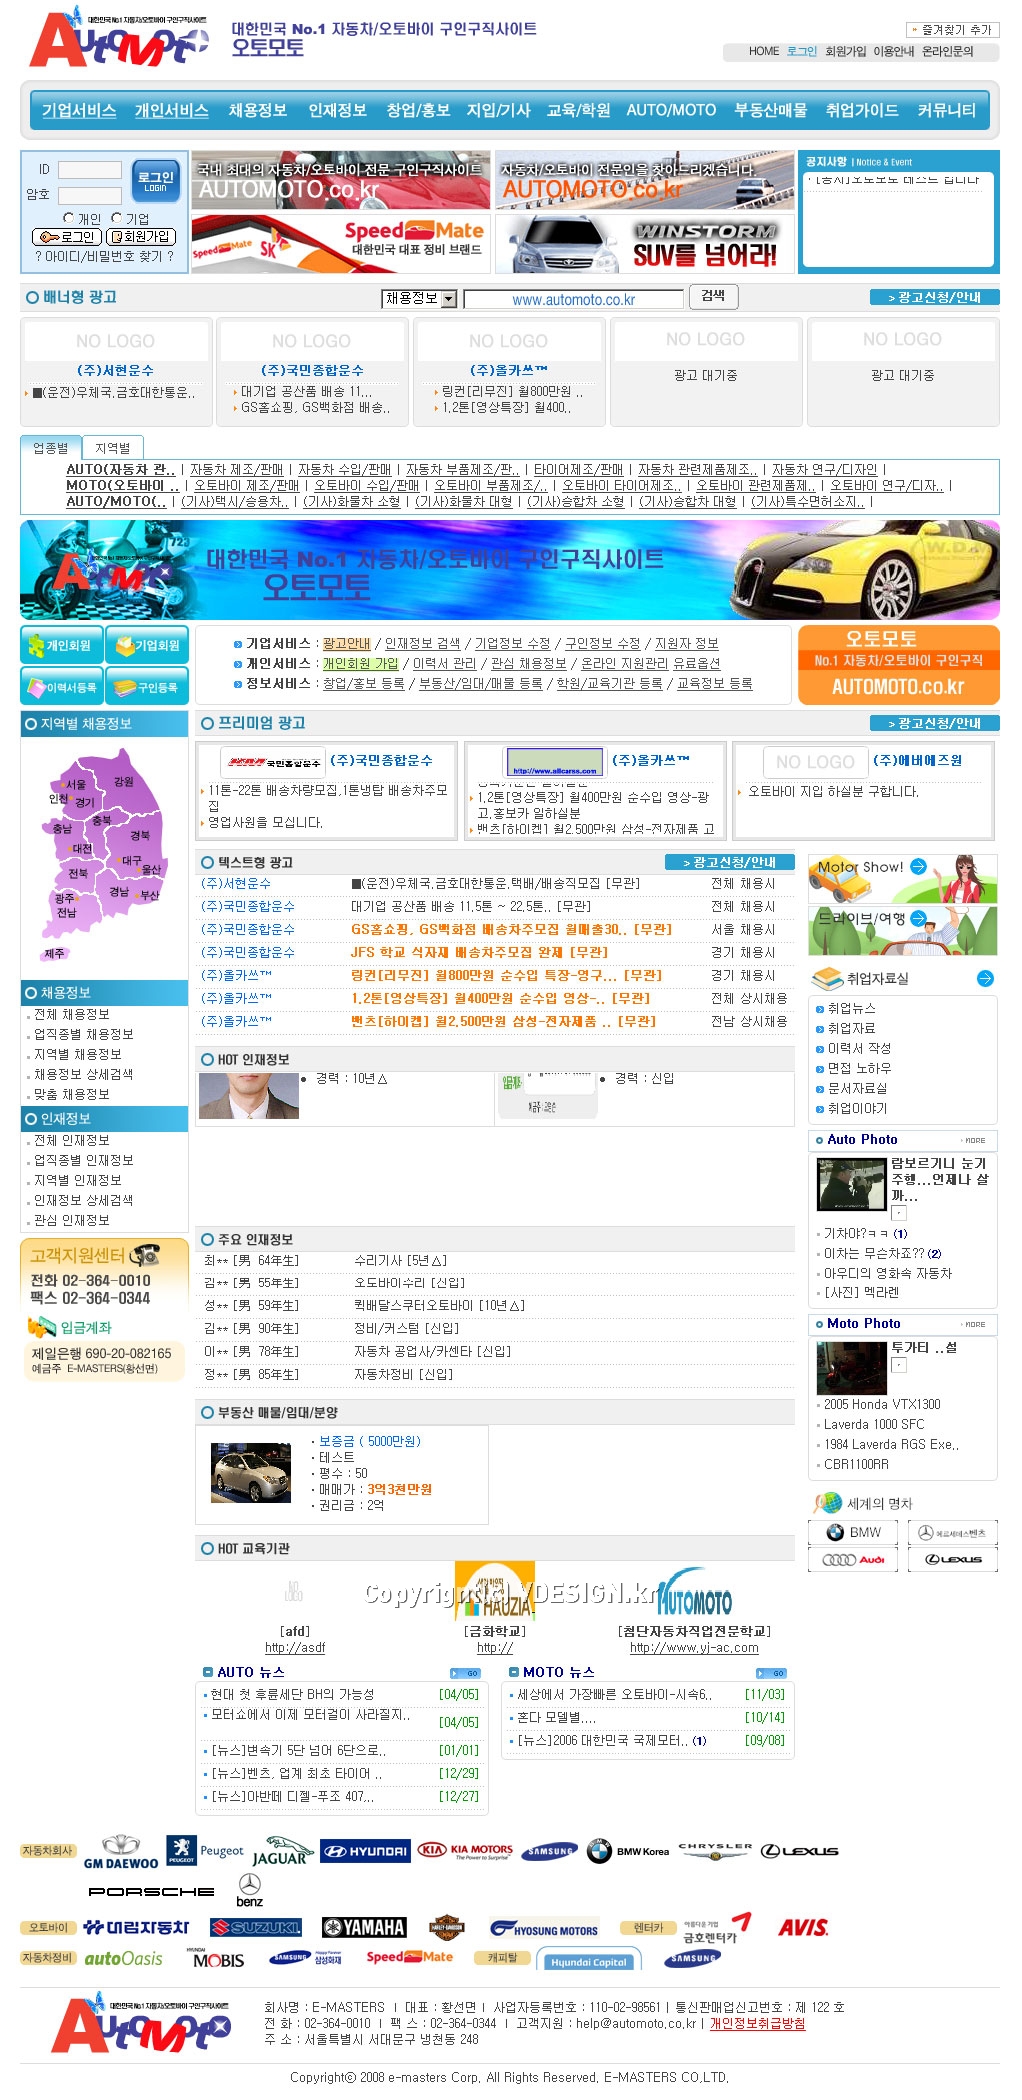The height and width of the screenshot is (2100, 1022).
Task: Switch to the 지역별 tab
Action: pyautogui.click(x=113, y=448)
